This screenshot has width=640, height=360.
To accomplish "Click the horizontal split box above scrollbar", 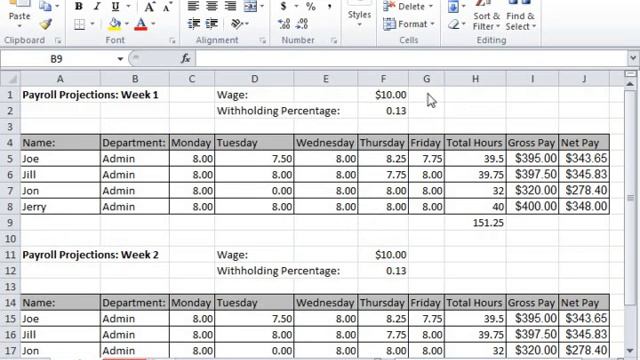I will click(x=631, y=74).
